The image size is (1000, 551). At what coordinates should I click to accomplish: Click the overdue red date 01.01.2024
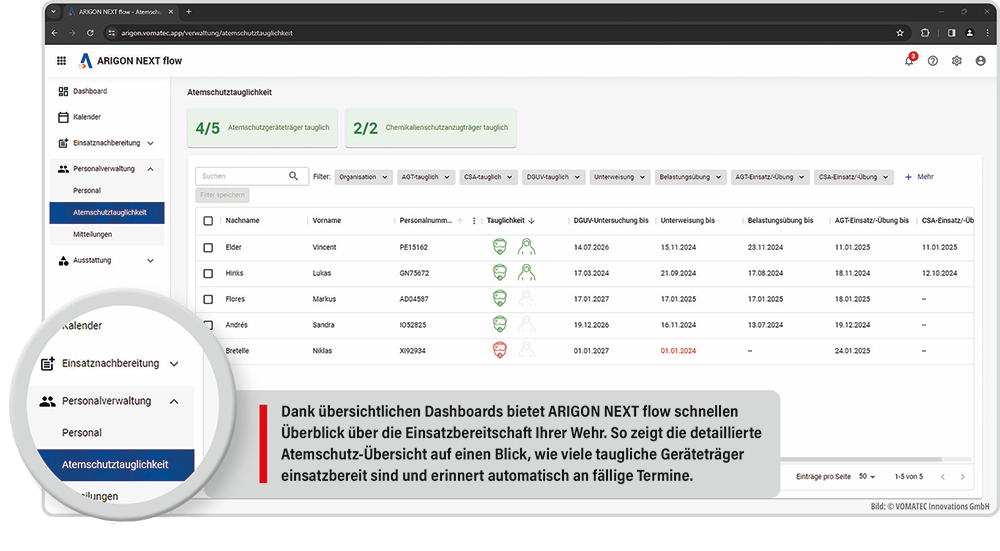click(679, 351)
